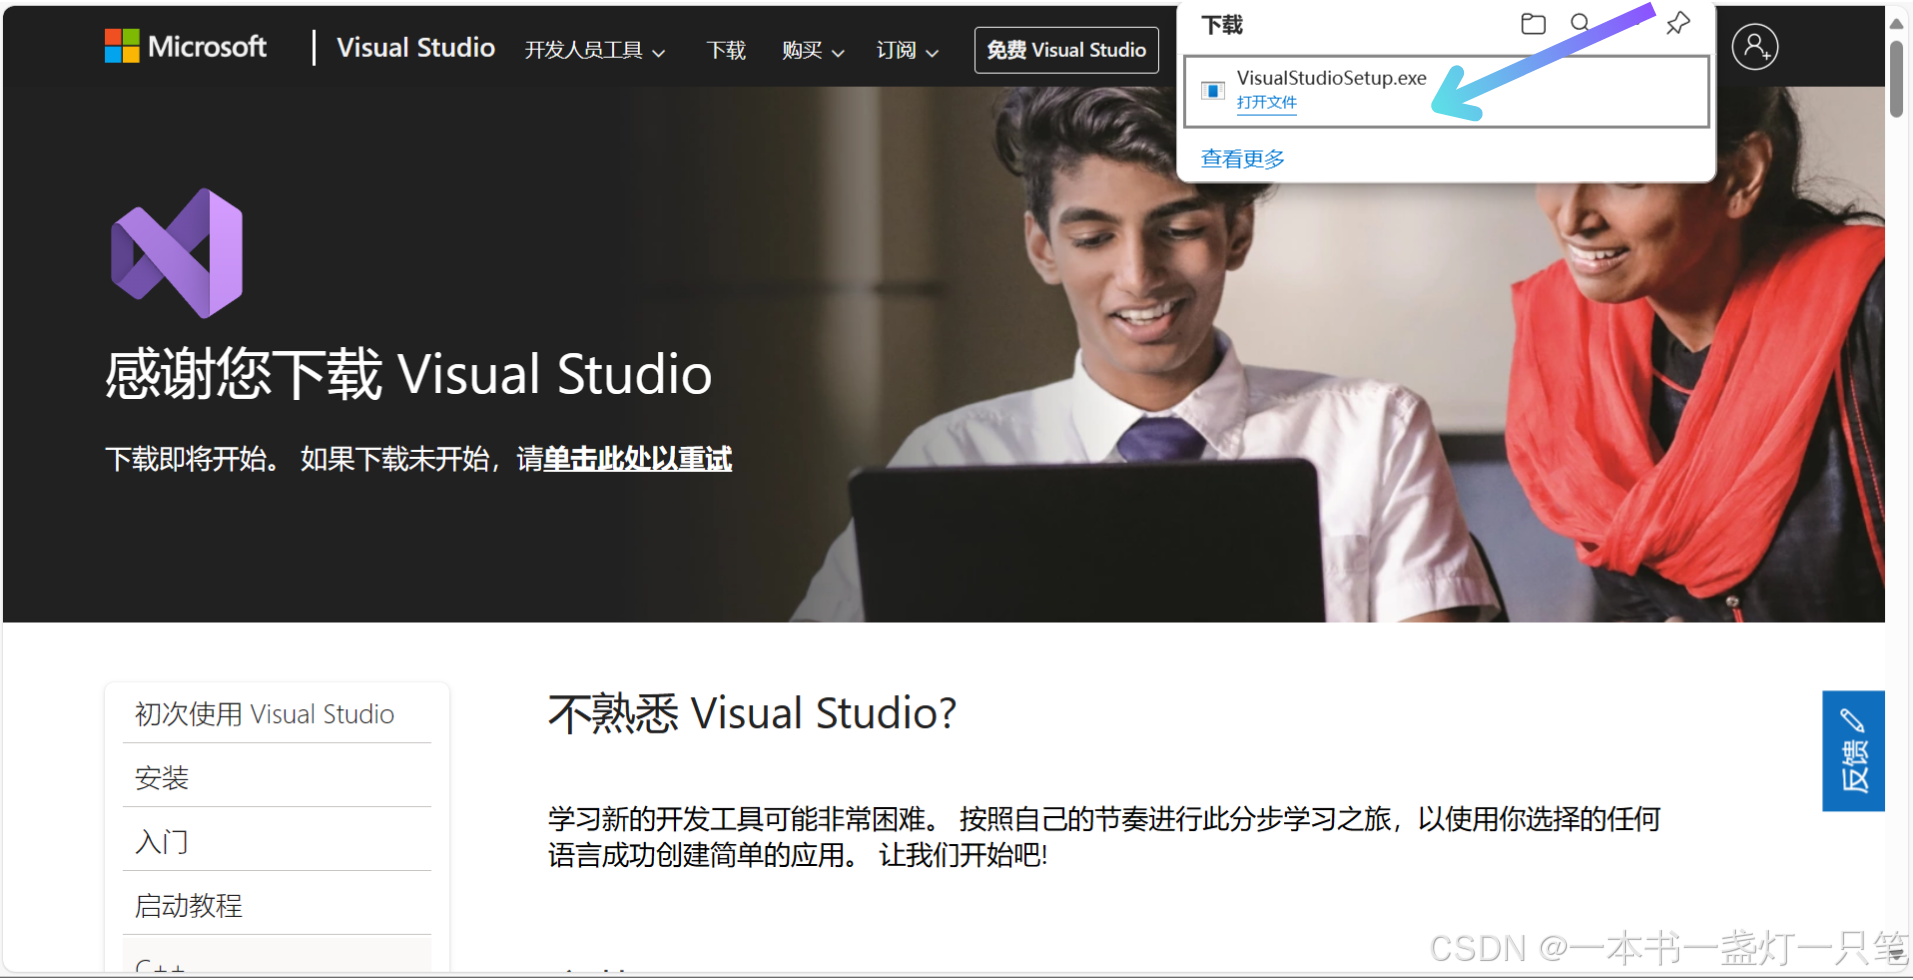Click 查看更多 in downloads panel
Screen dimensions: 1913x980
tap(1242, 158)
